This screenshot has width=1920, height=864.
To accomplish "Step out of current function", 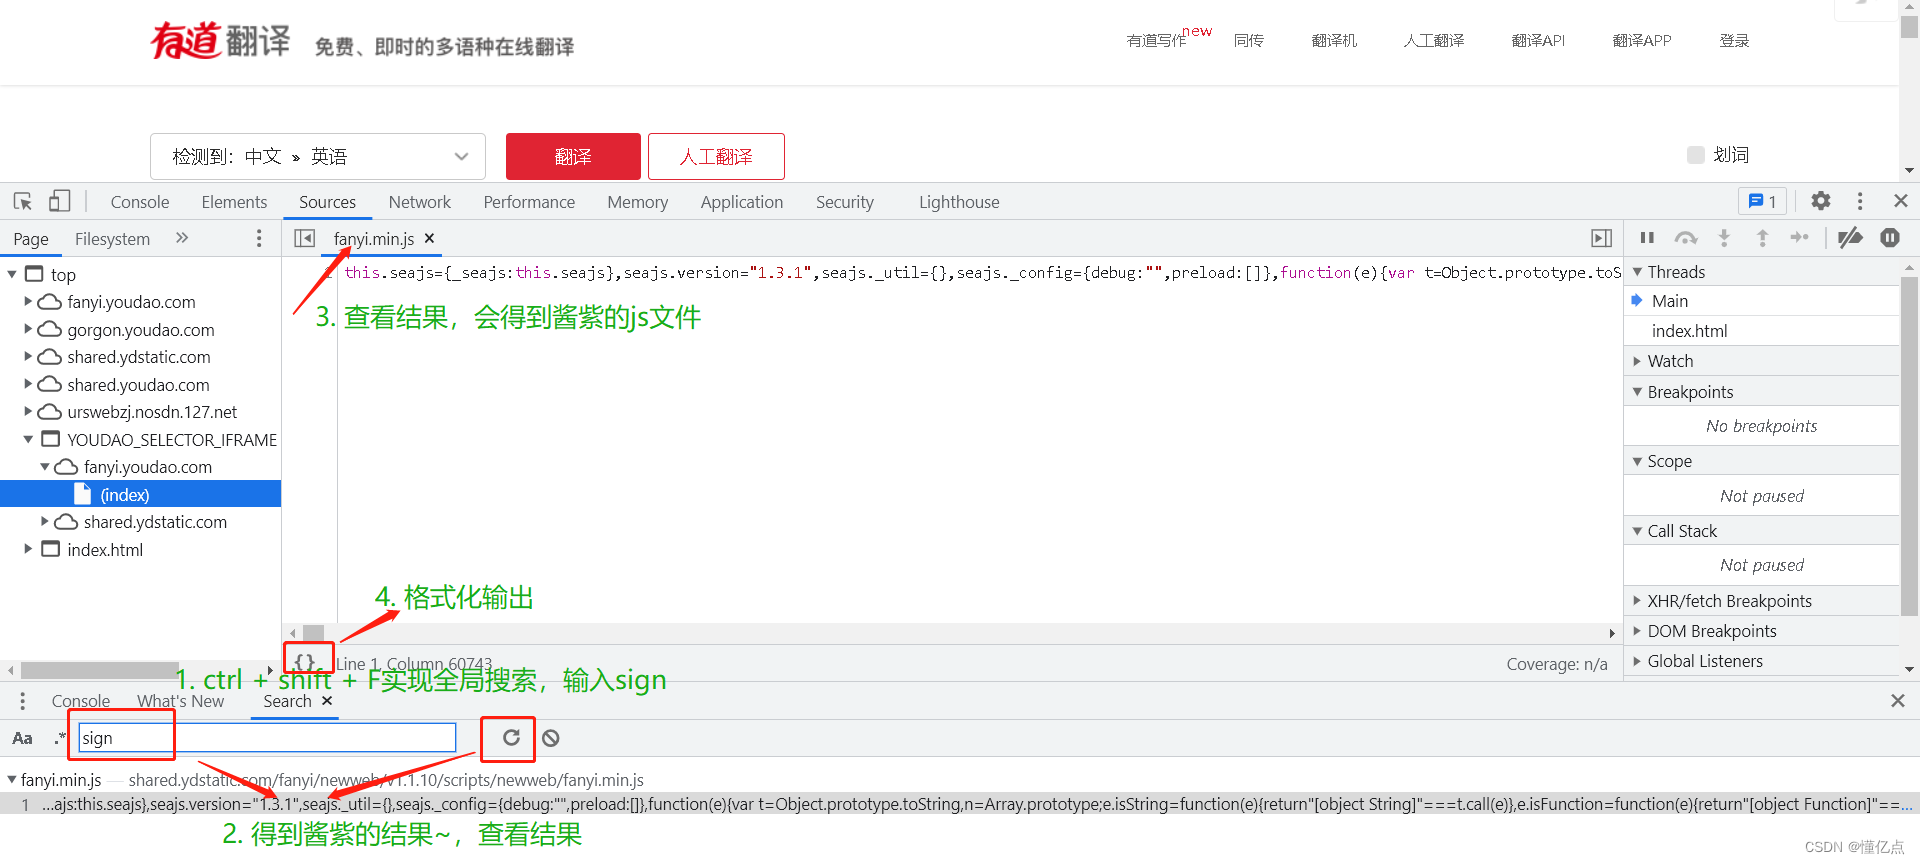I will tap(1762, 237).
